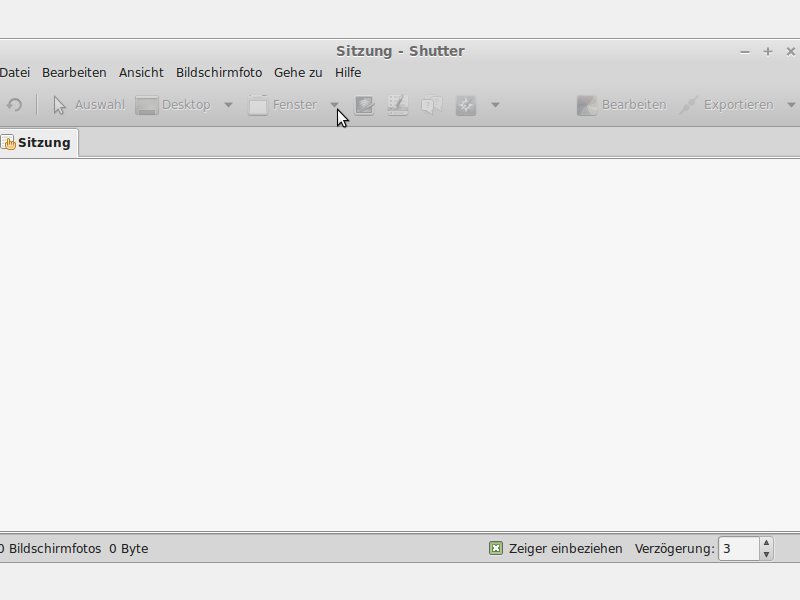800x600 pixels.
Task: Capture the whole Desktop
Action: click(x=173, y=105)
